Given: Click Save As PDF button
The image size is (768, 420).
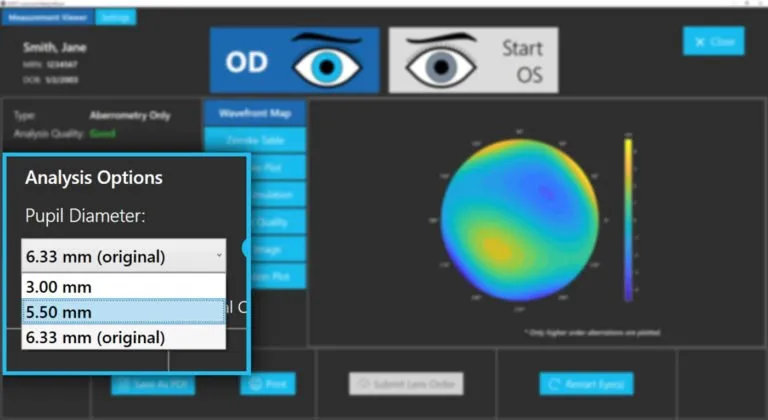Looking at the screenshot, I should coord(153,383).
